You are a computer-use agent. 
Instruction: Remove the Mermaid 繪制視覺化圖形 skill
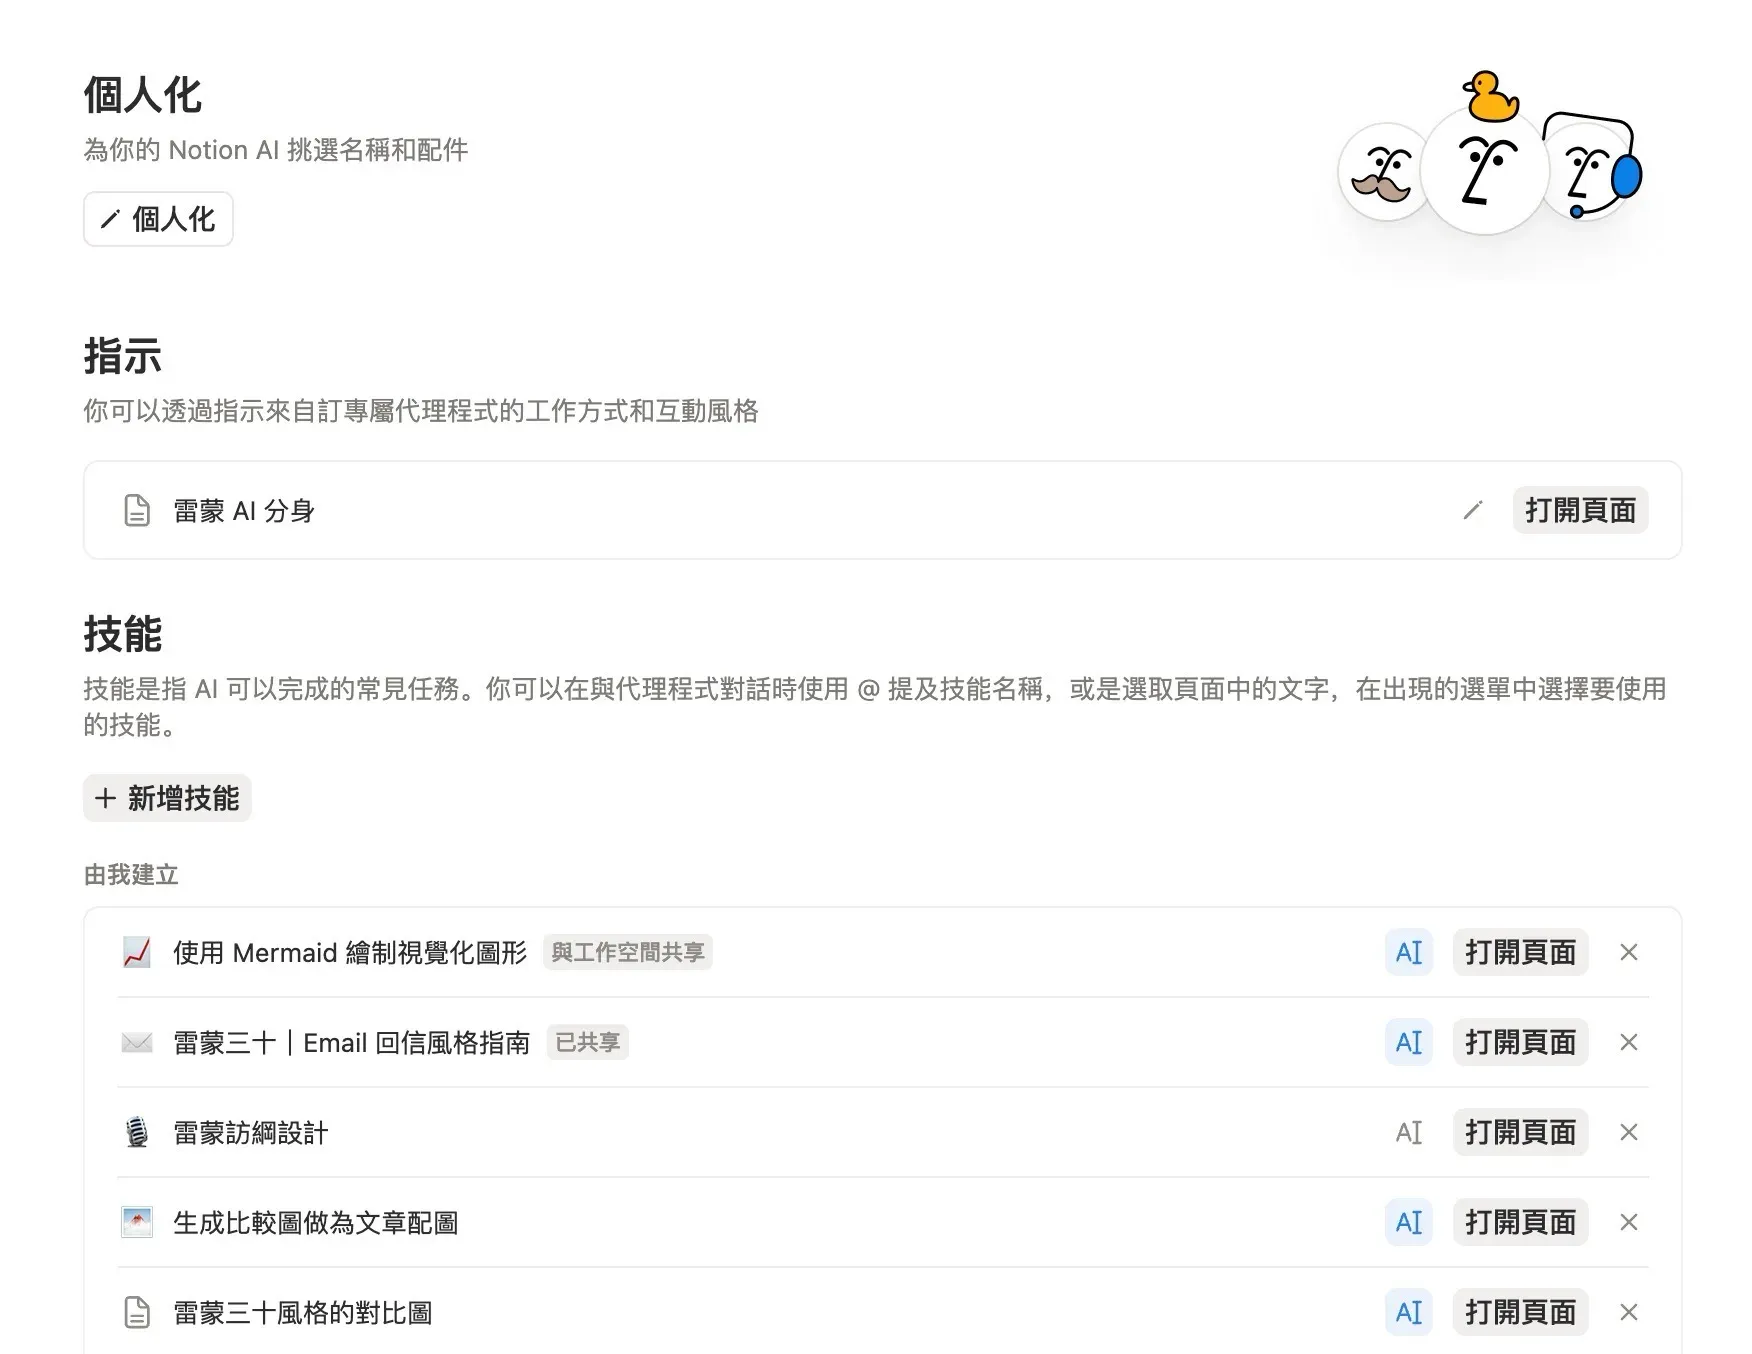[1628, 953]
